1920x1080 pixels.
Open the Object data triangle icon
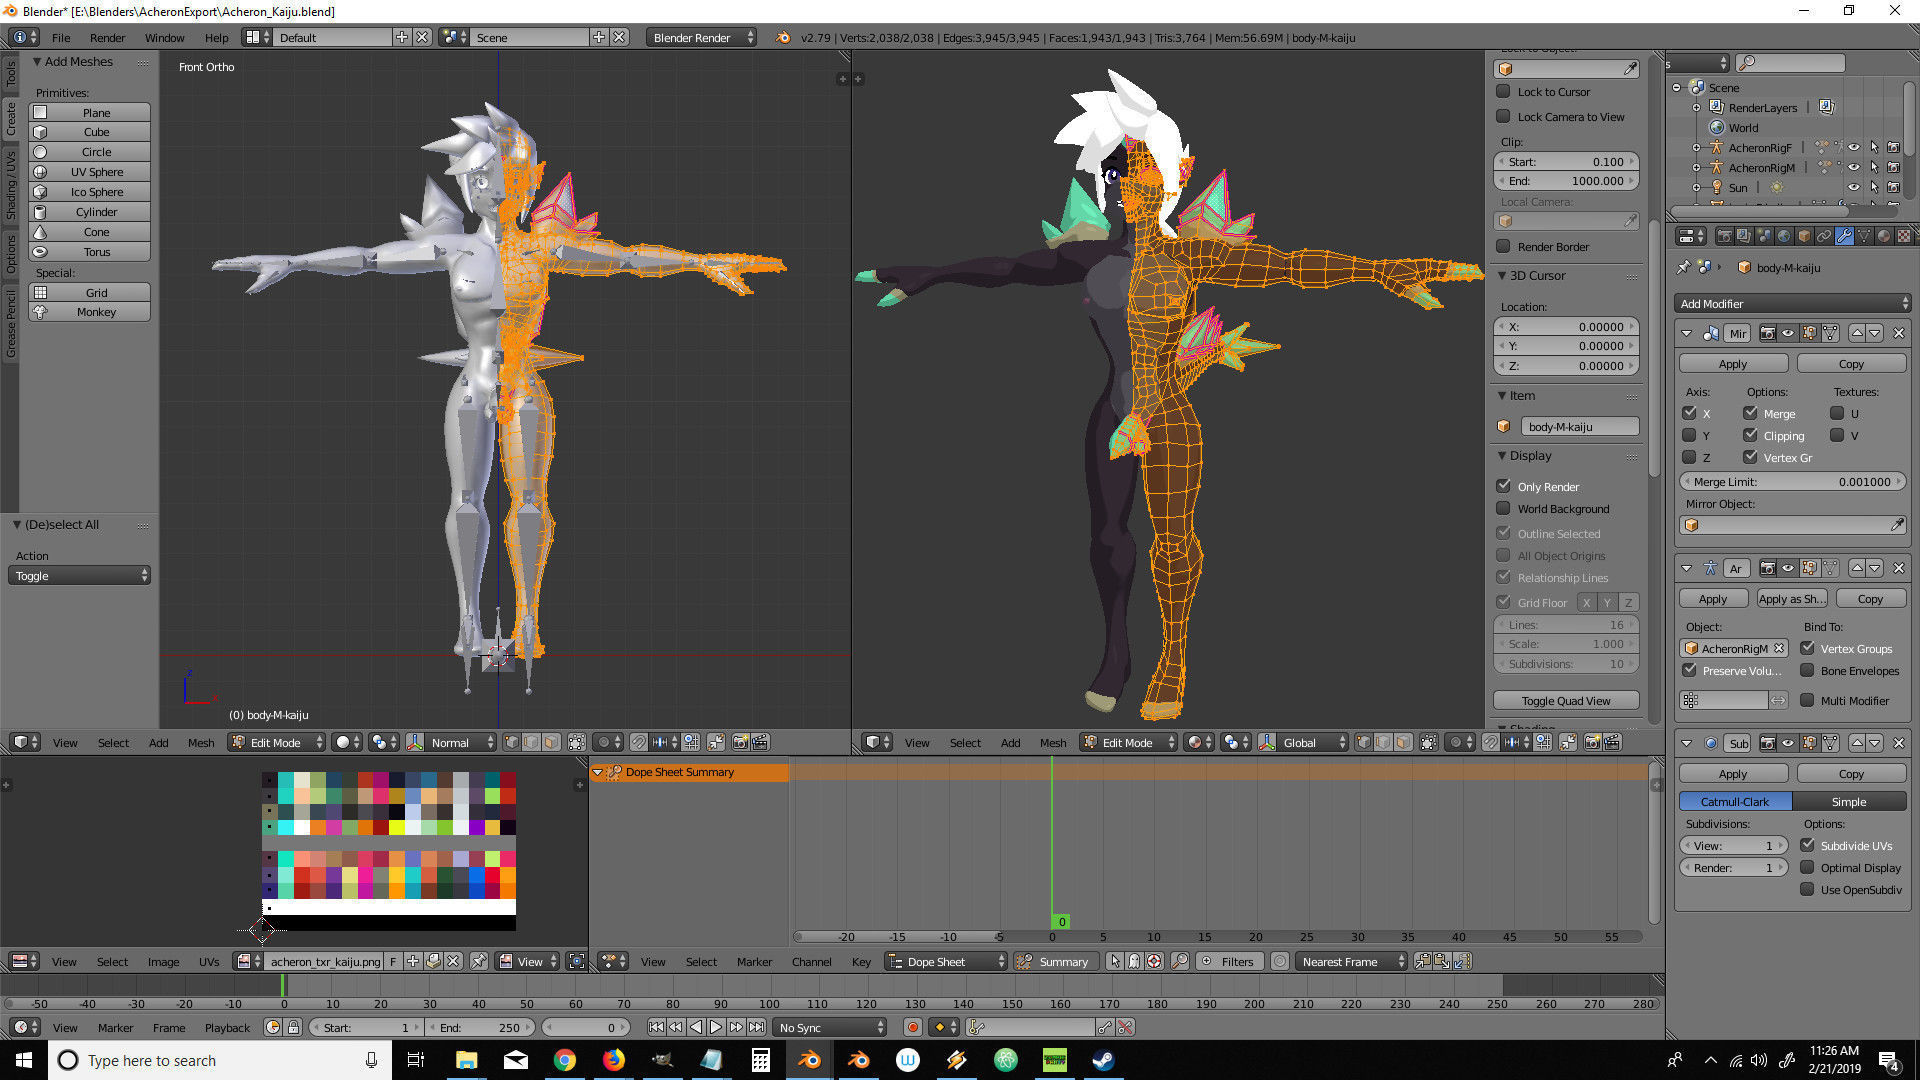click(1864, 236)
